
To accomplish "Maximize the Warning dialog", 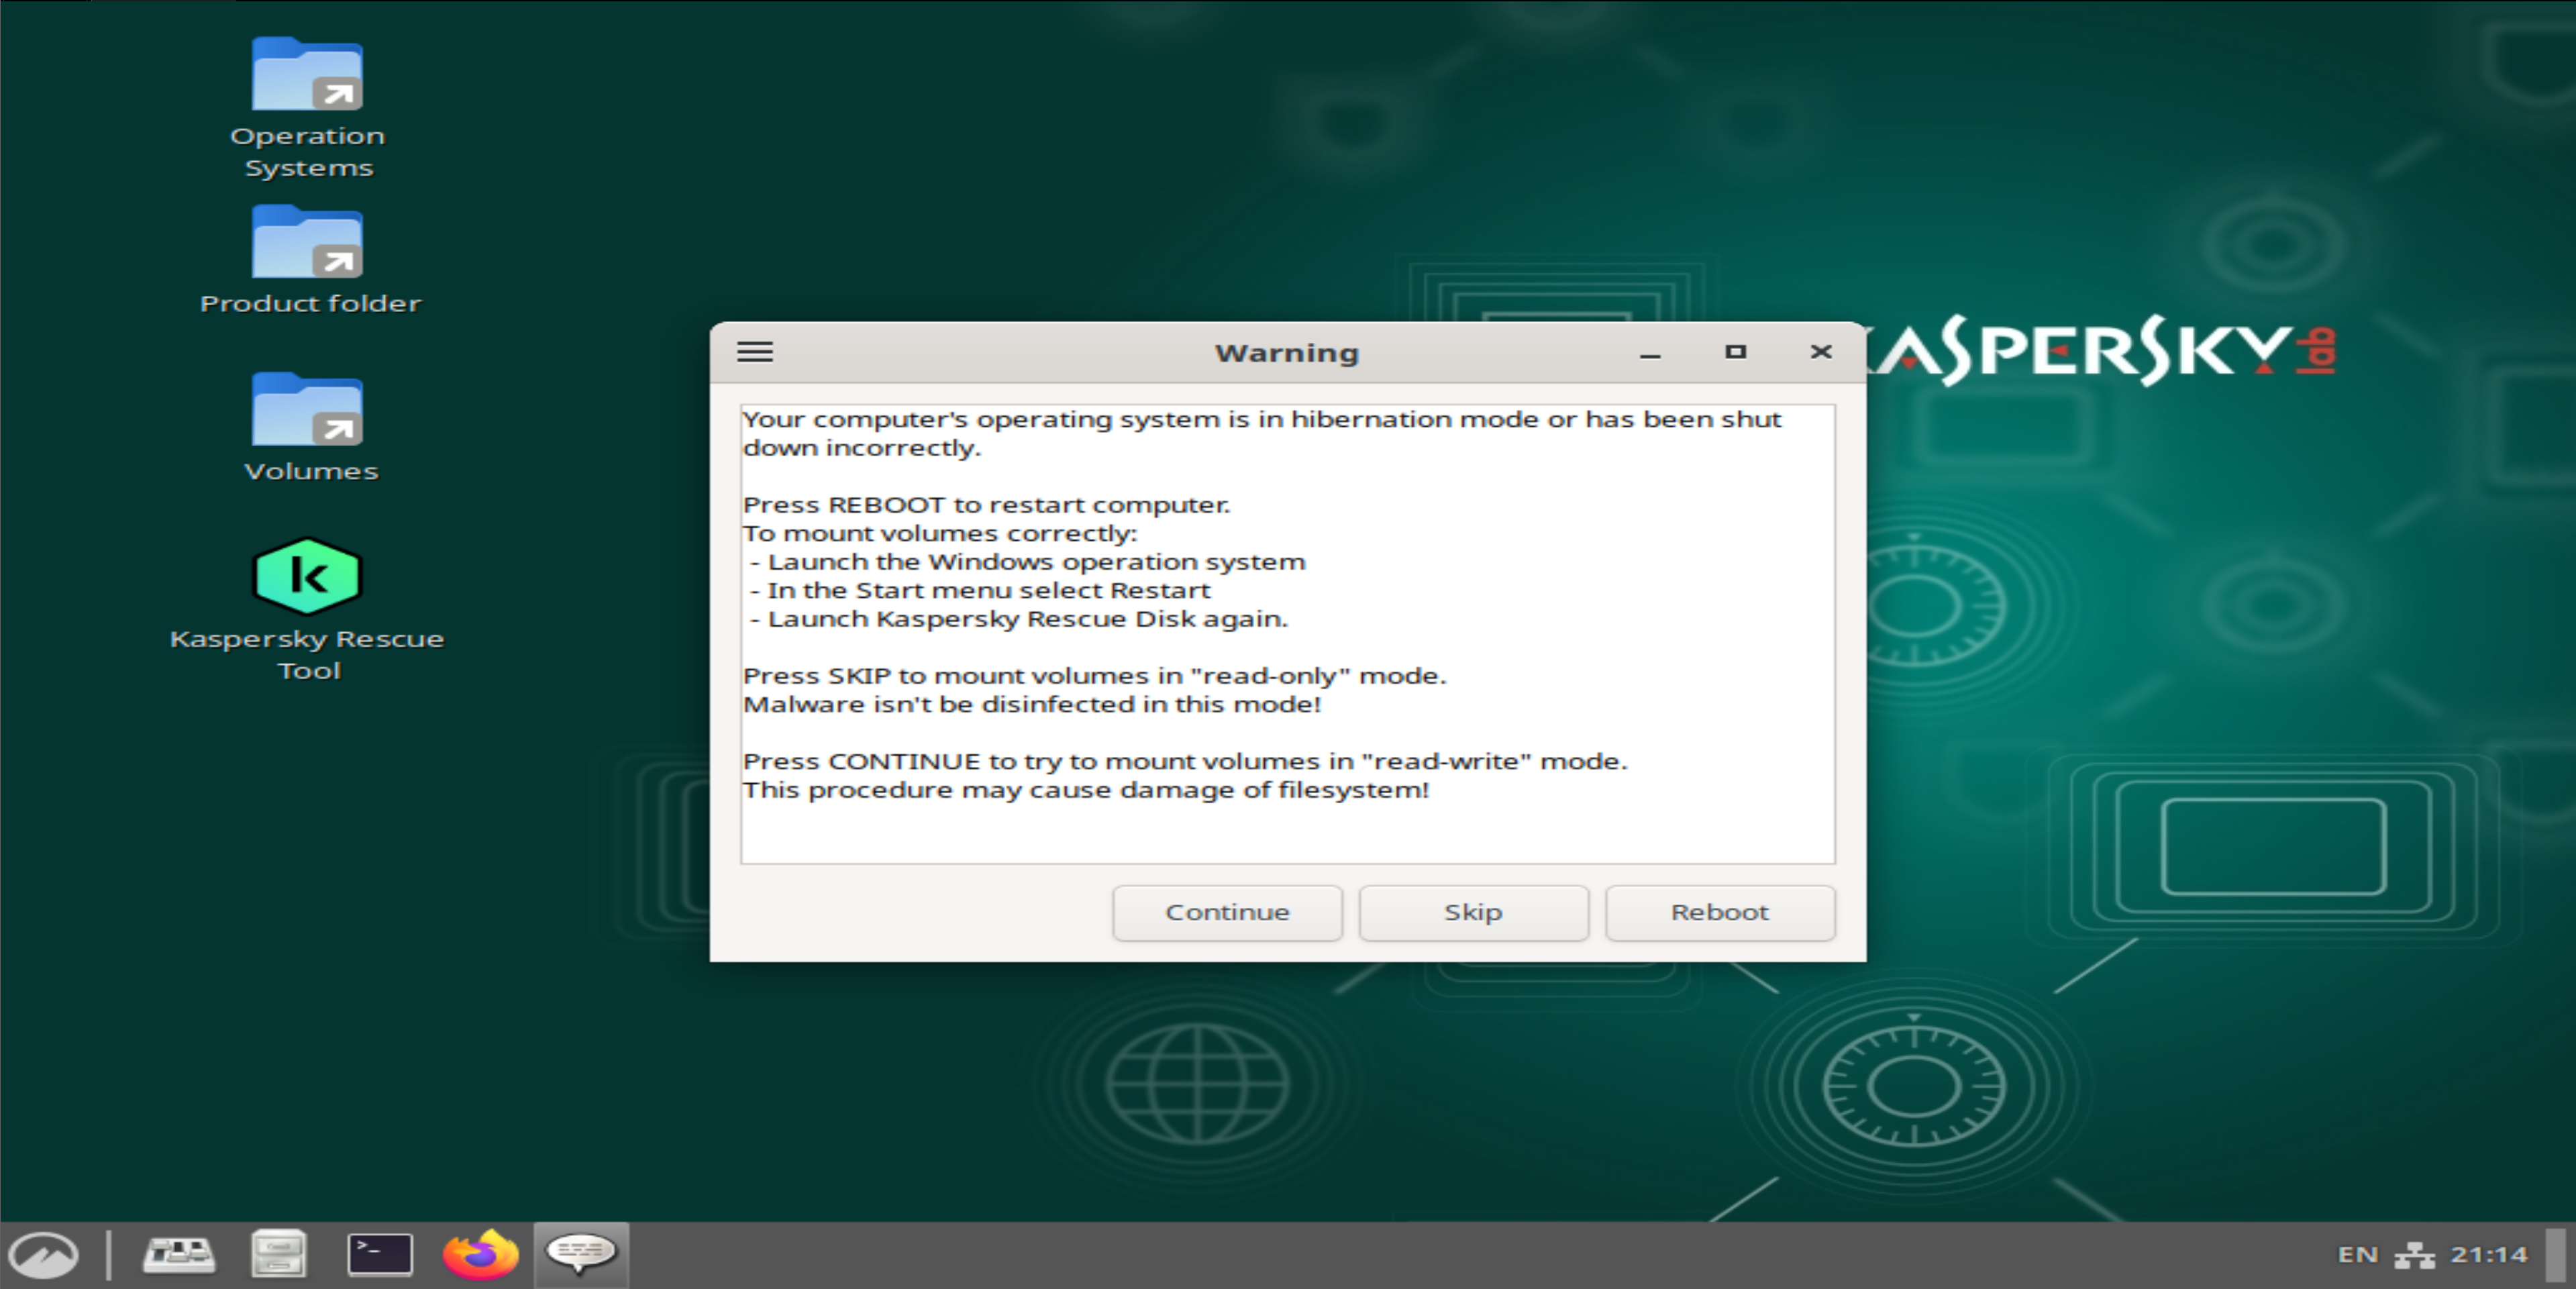I will coord(1736,352).
